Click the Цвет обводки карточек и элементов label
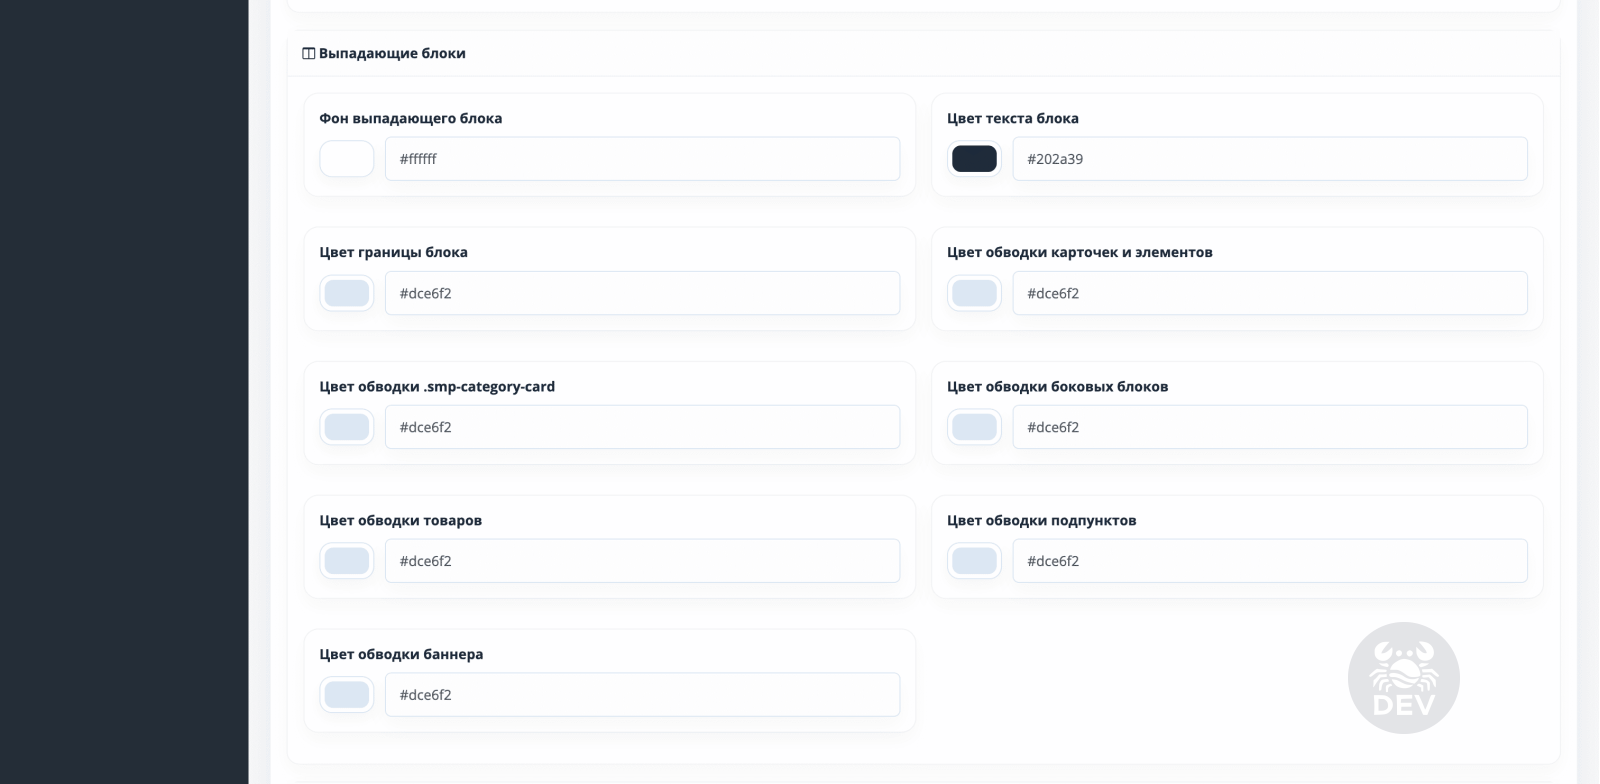The image size is (1600, 784). tap(1080, 252)
